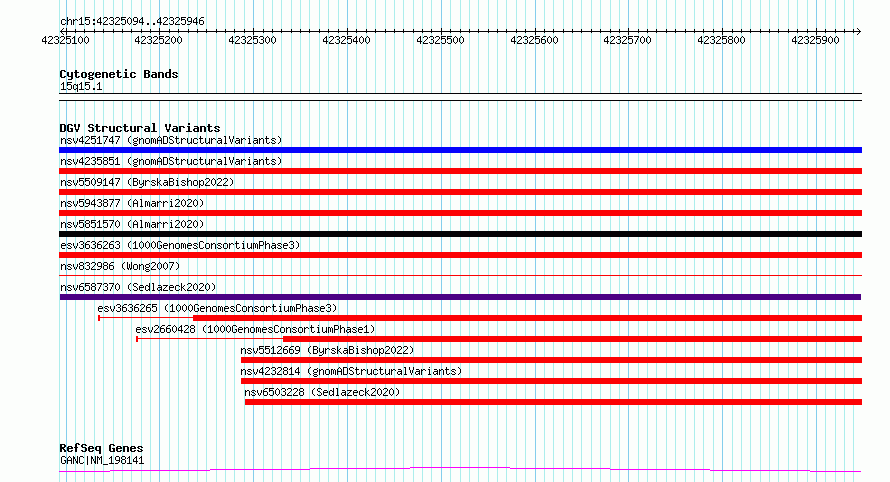890x482 pixels.
Task: Click the black nsv5851570 variant bar
Action: [460, 234]
